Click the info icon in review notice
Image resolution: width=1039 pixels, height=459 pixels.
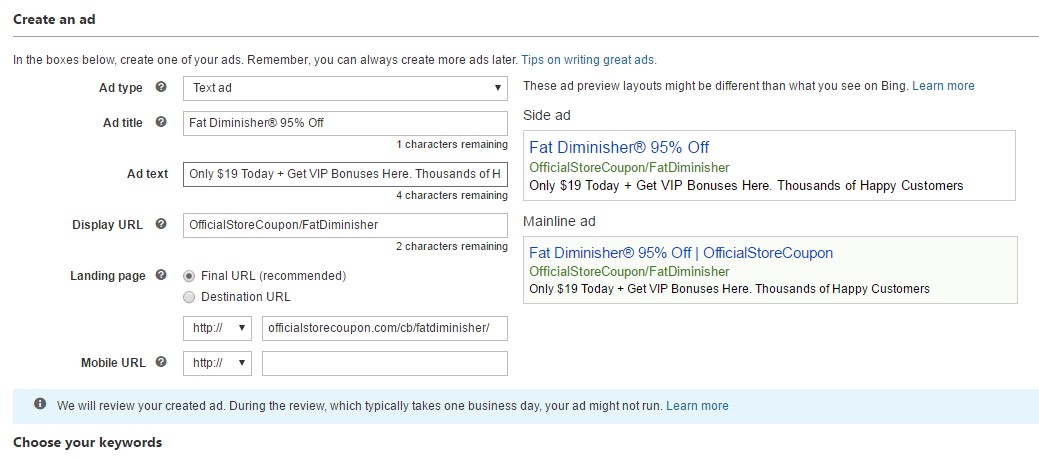tap(40, 404)
